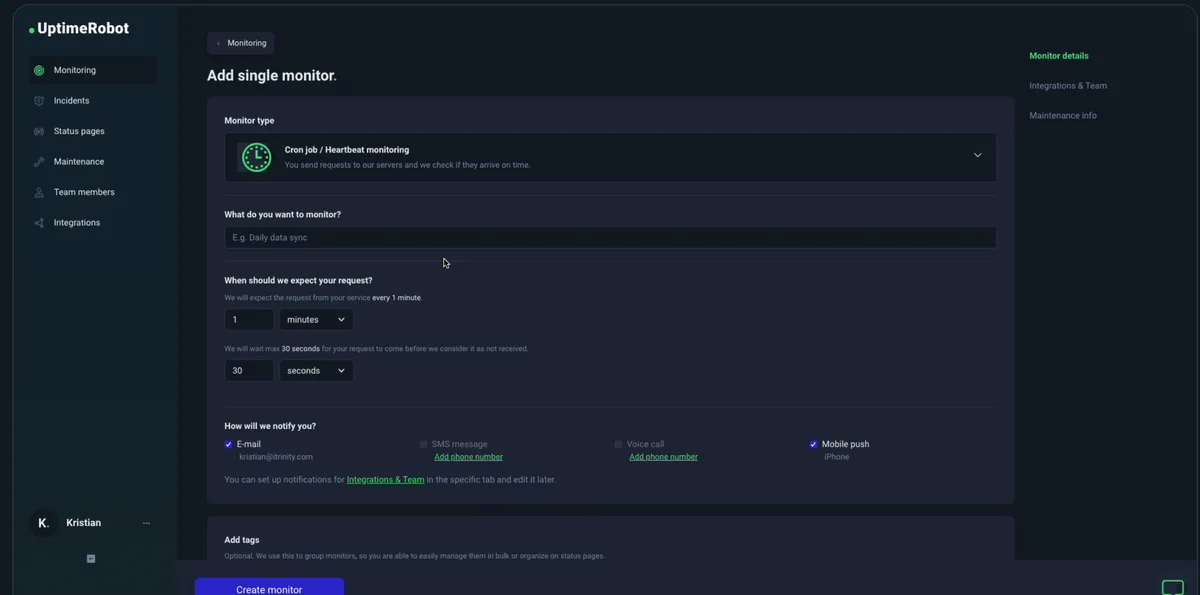Expand the Monitor type dropdown chevron
Image resolution: width=1200 pixels, height=595 pixels.
tap(978, 155)
